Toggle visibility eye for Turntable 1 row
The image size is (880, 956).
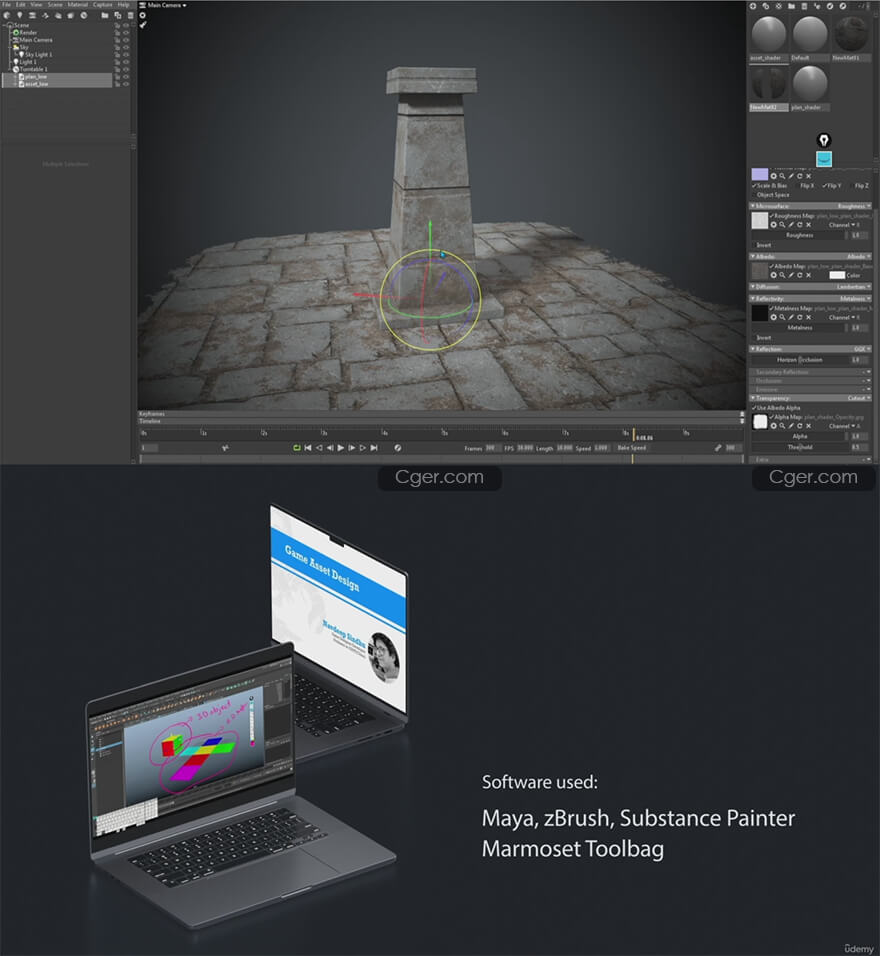(x=126, y=70)
